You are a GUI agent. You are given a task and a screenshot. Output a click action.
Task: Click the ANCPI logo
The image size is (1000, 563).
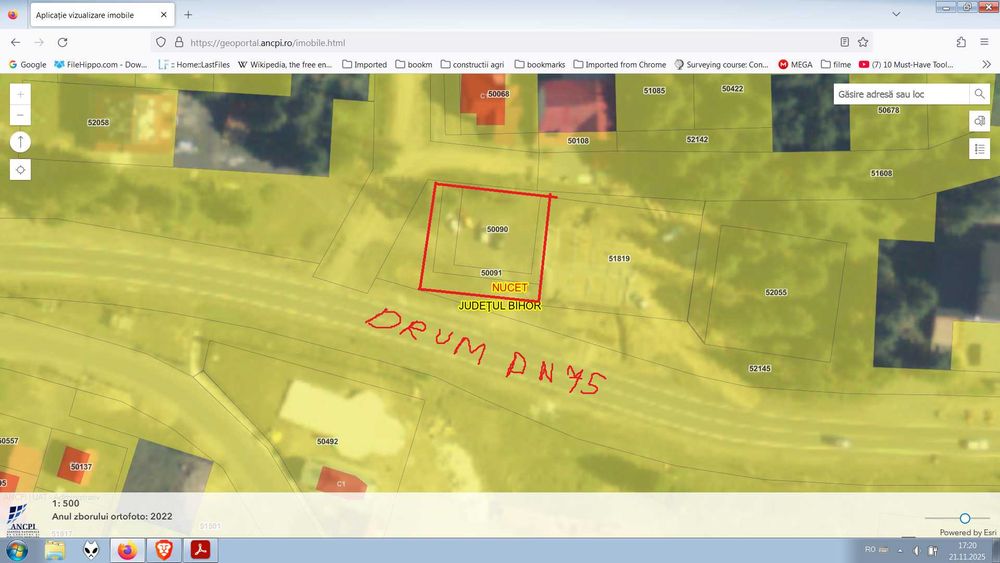click(x=23, y=519)
